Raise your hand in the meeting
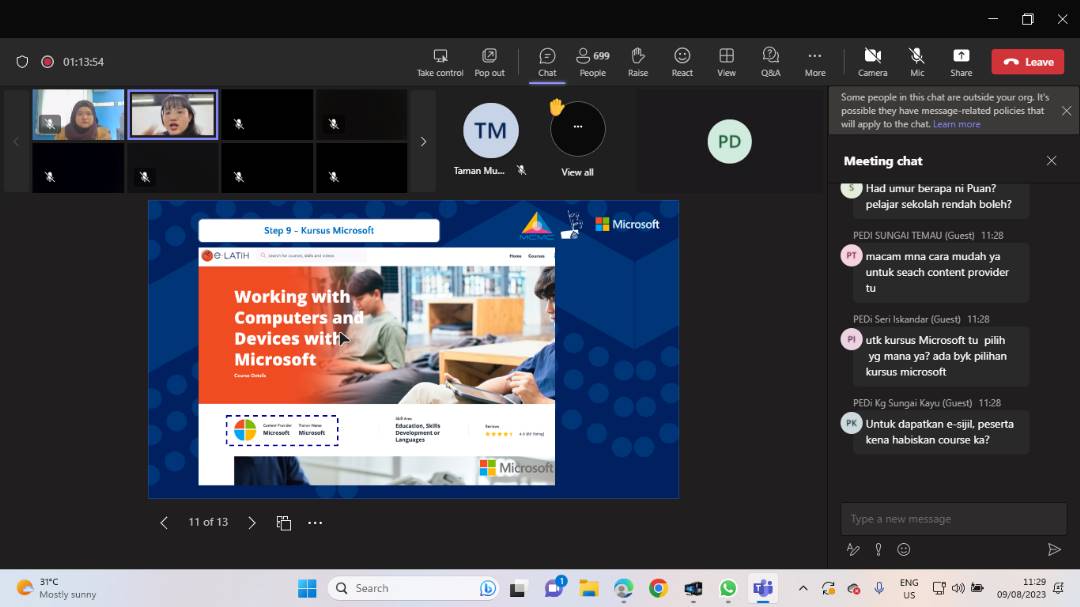1080x607 pixels. pyautogui.click(x=638, y=62)
